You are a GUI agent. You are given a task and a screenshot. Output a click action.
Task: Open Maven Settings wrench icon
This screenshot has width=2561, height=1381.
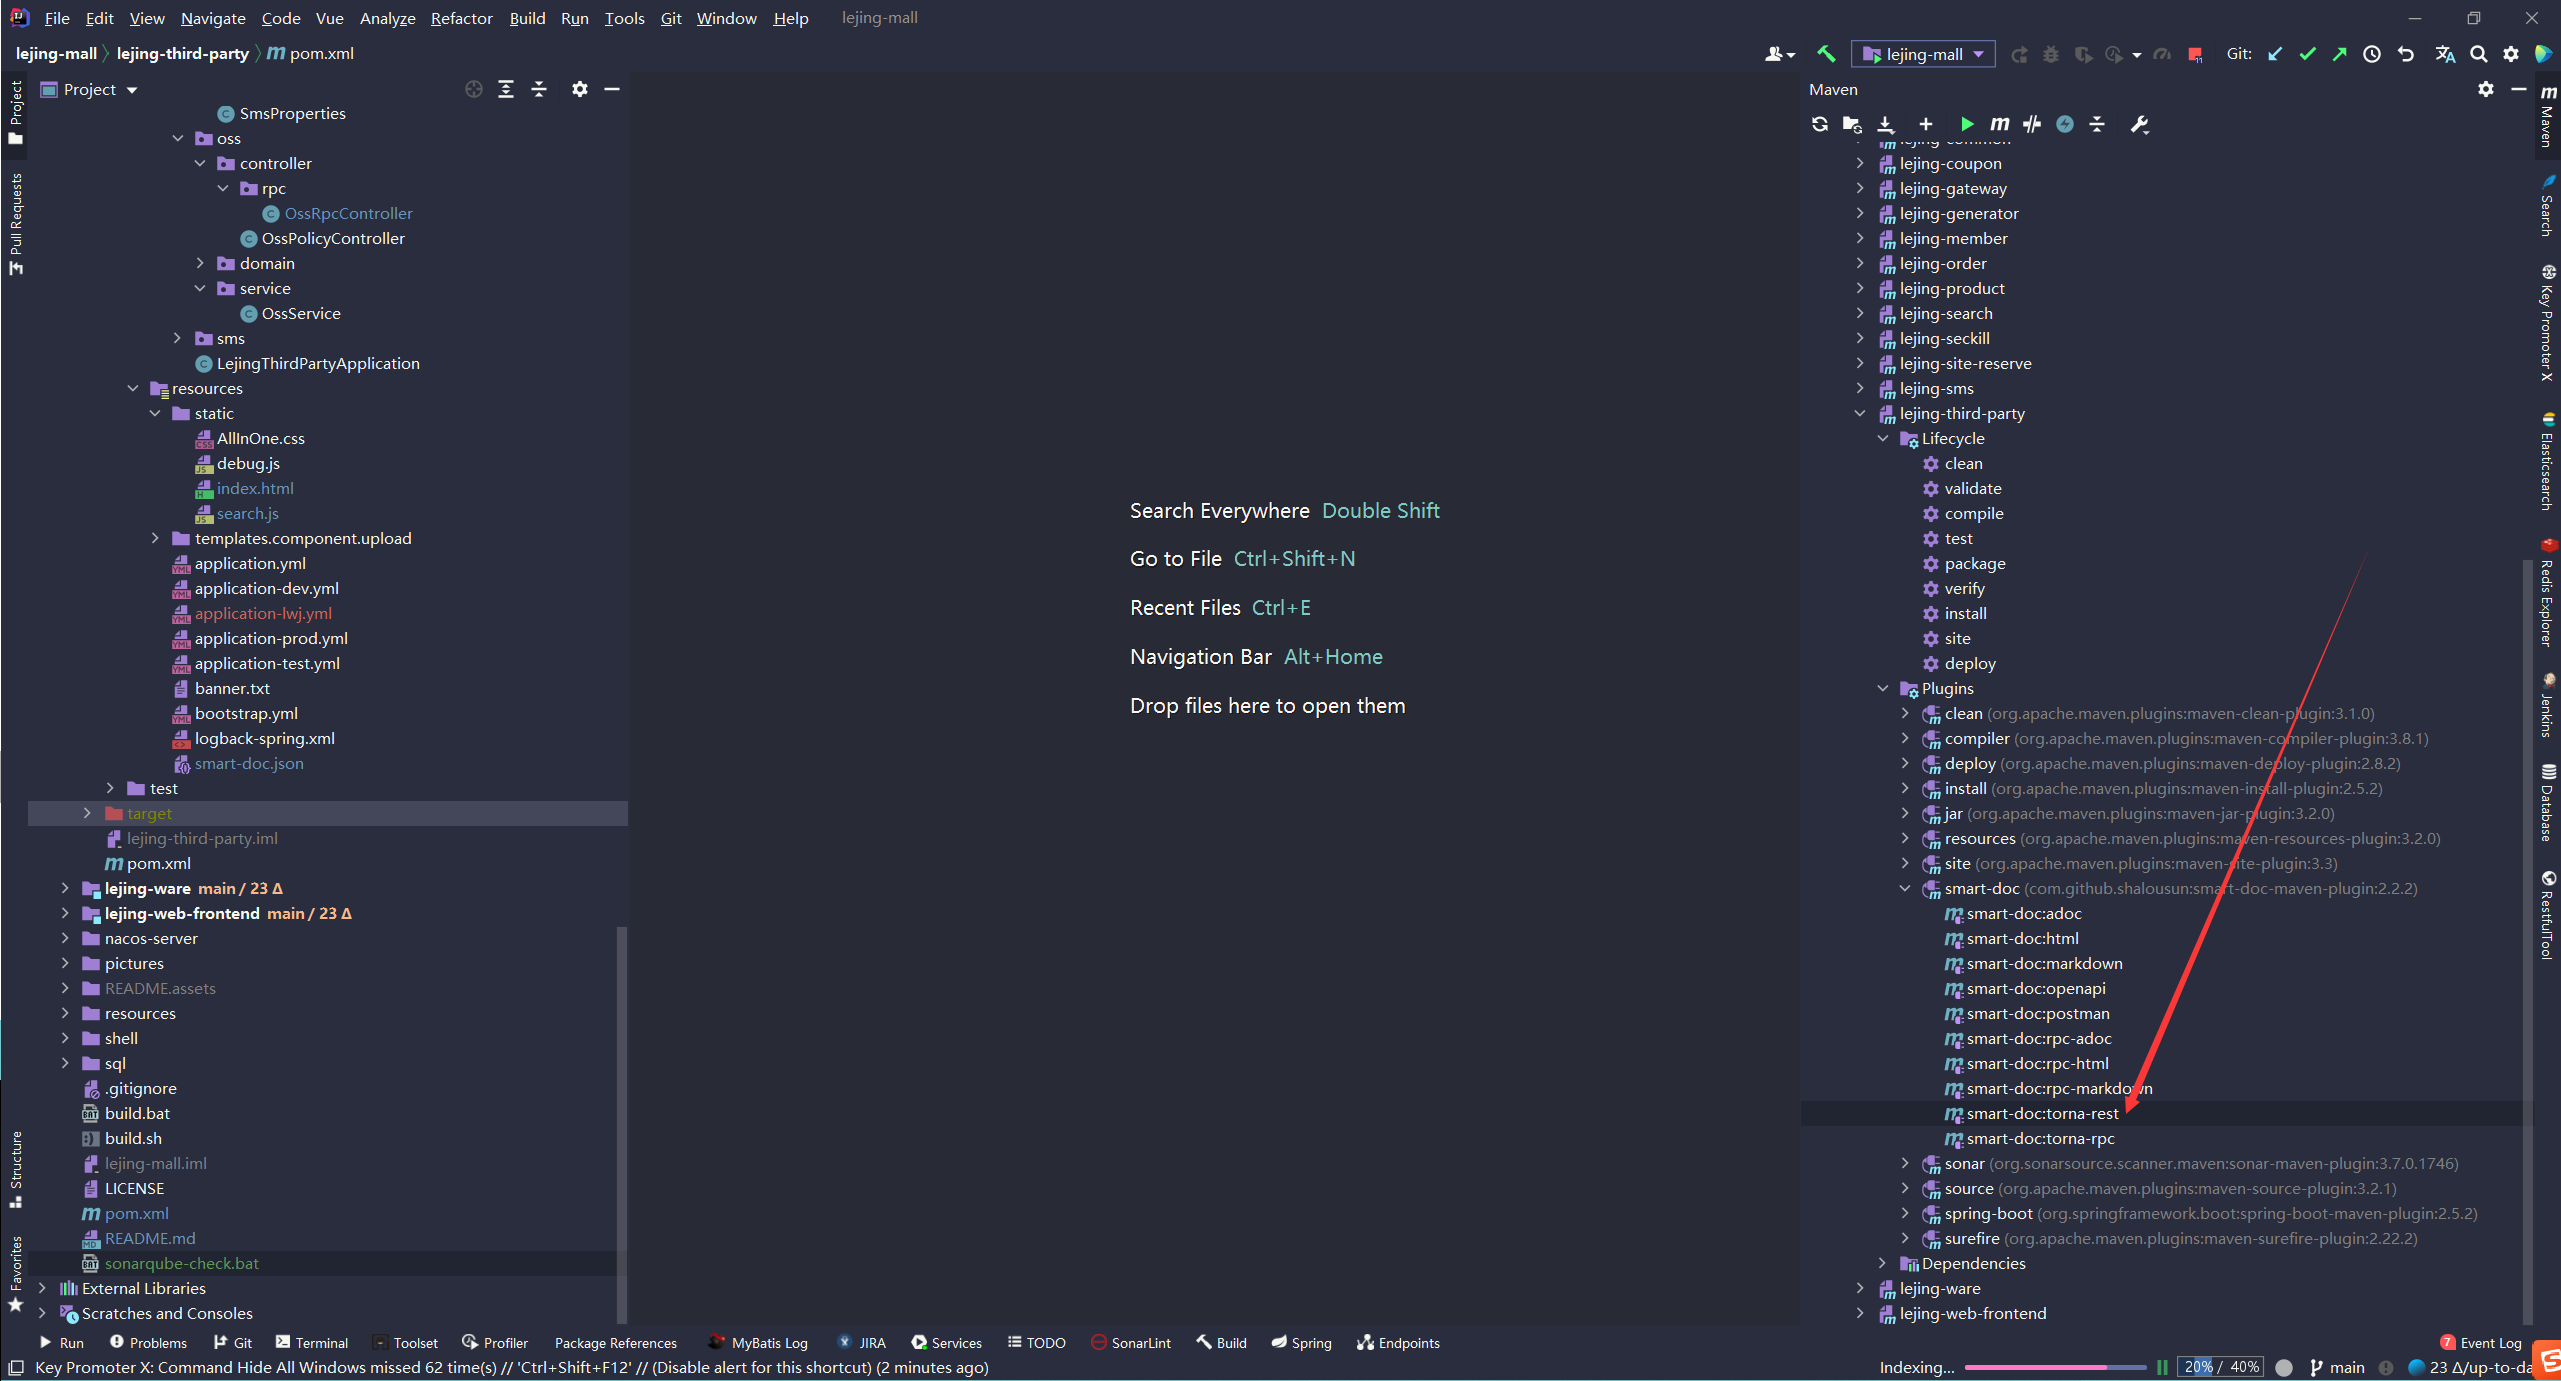tap(2139, 124)
